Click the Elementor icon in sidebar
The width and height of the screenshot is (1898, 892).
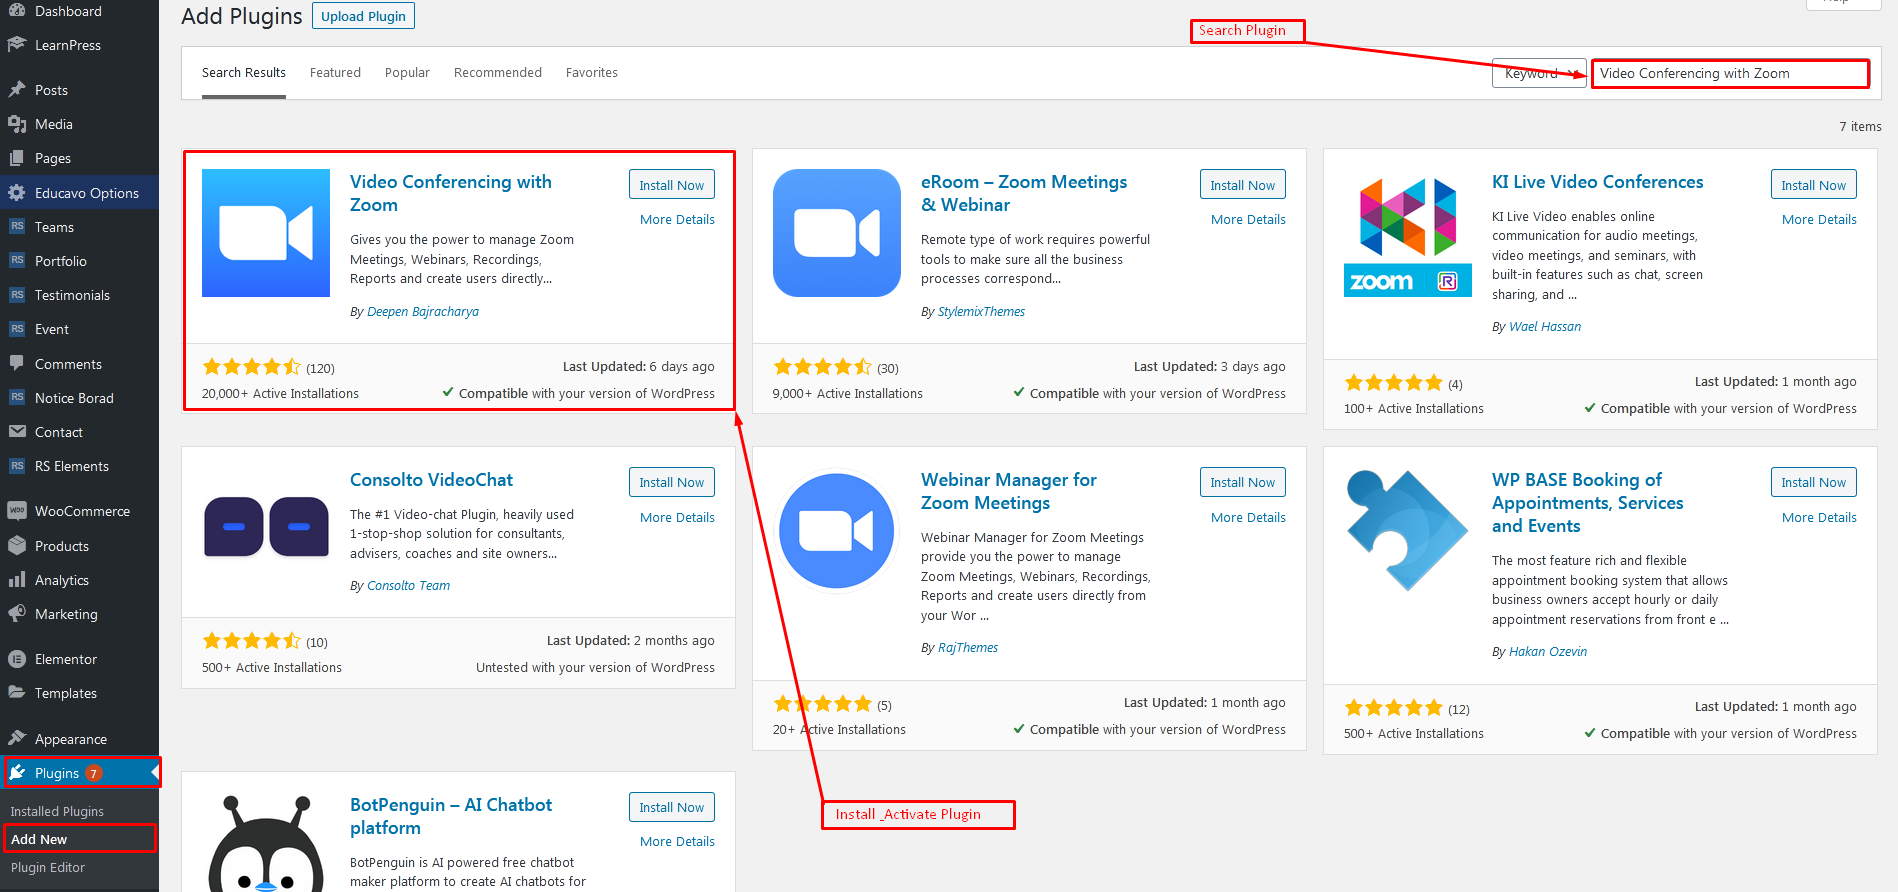click(17, 659)
